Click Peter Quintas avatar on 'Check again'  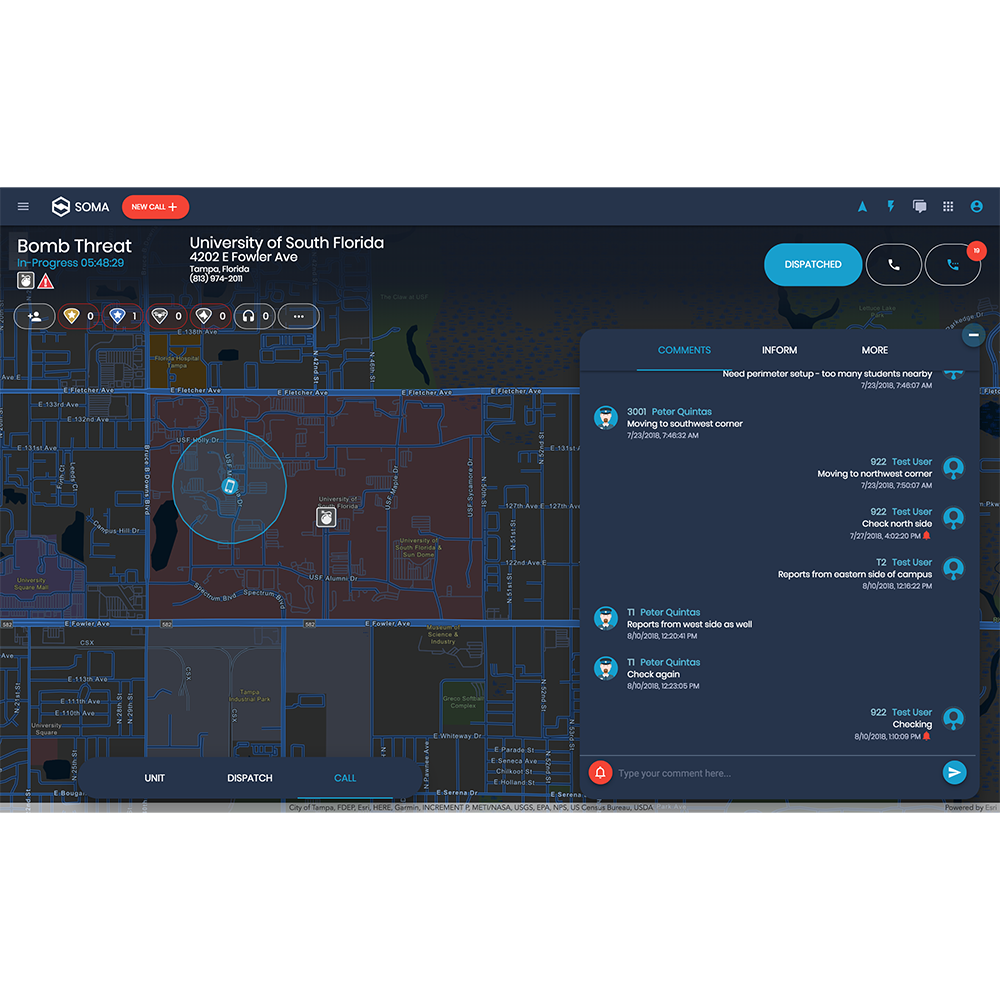pos(605,669)
